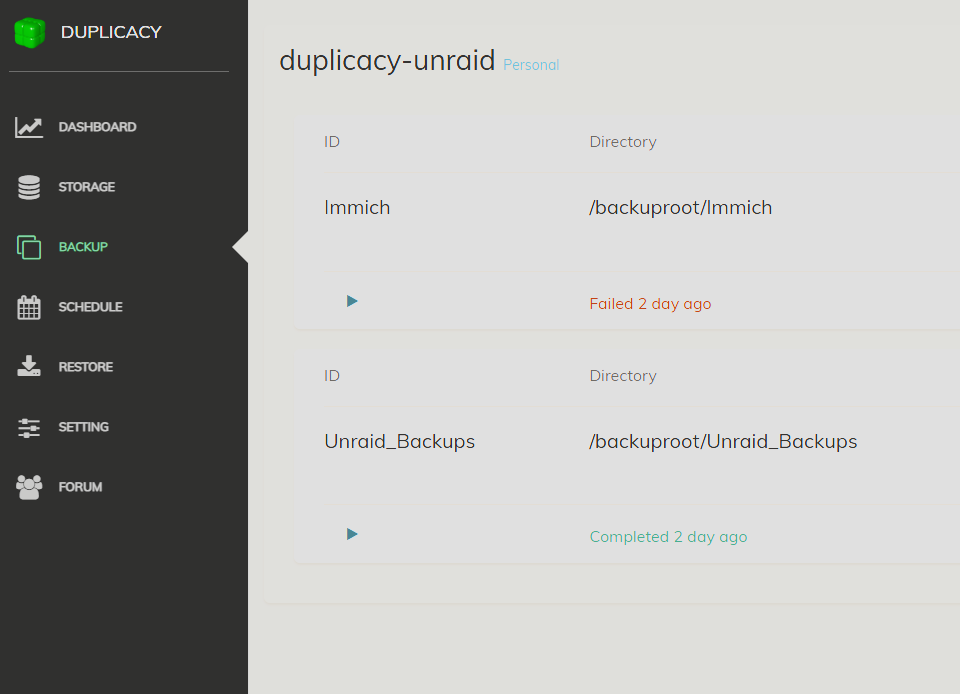Open the Setting sliders icon
This screenshot has height=694, width=960.
(29, 428)
